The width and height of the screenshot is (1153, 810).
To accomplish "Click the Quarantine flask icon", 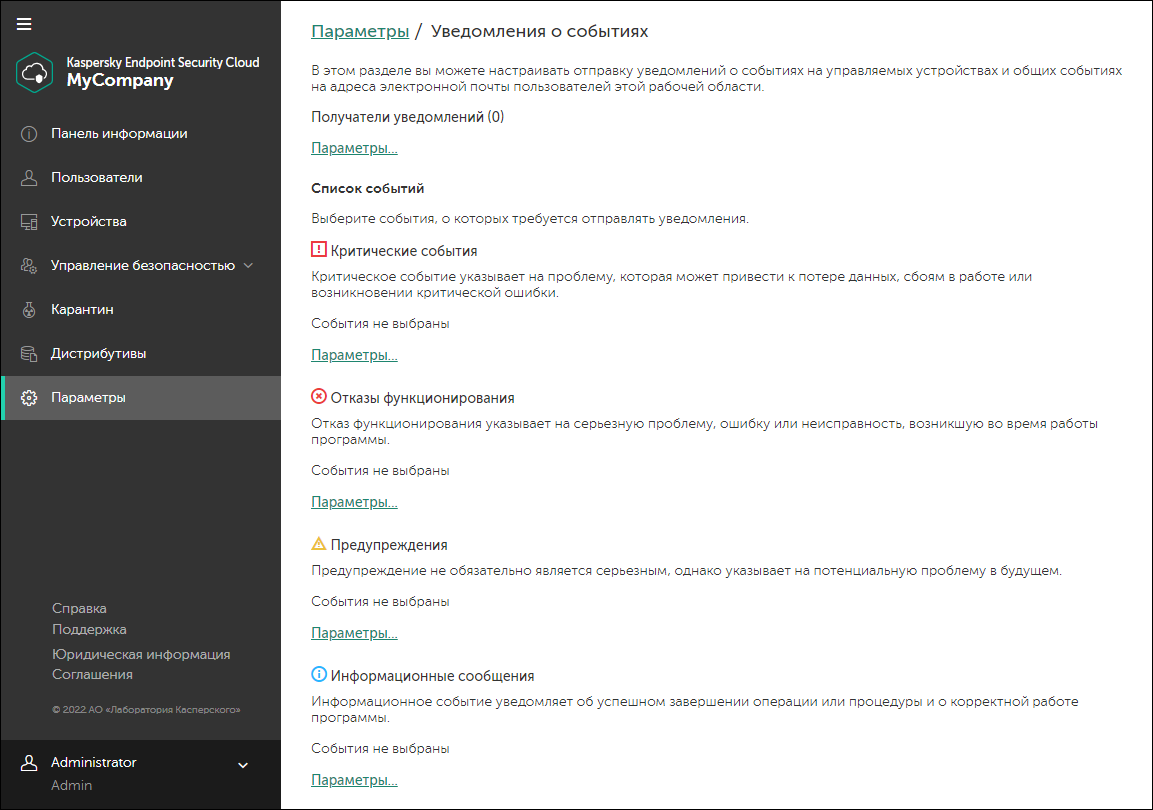I will click(x=29, y=310).
